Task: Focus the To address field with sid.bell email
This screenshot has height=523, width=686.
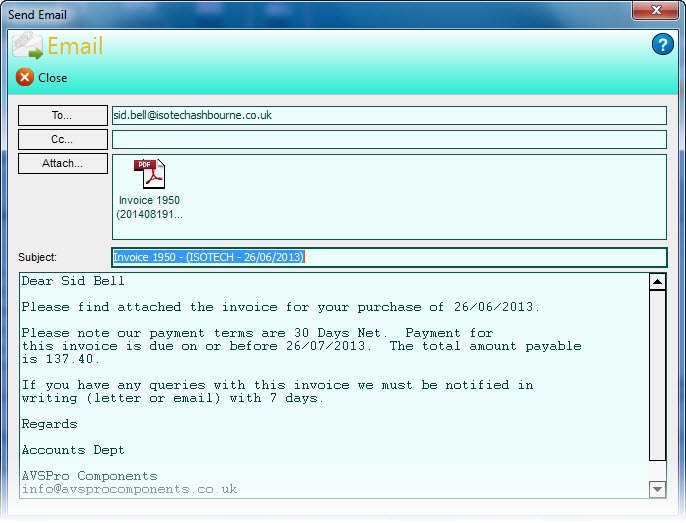Action: tap(389, 115)
